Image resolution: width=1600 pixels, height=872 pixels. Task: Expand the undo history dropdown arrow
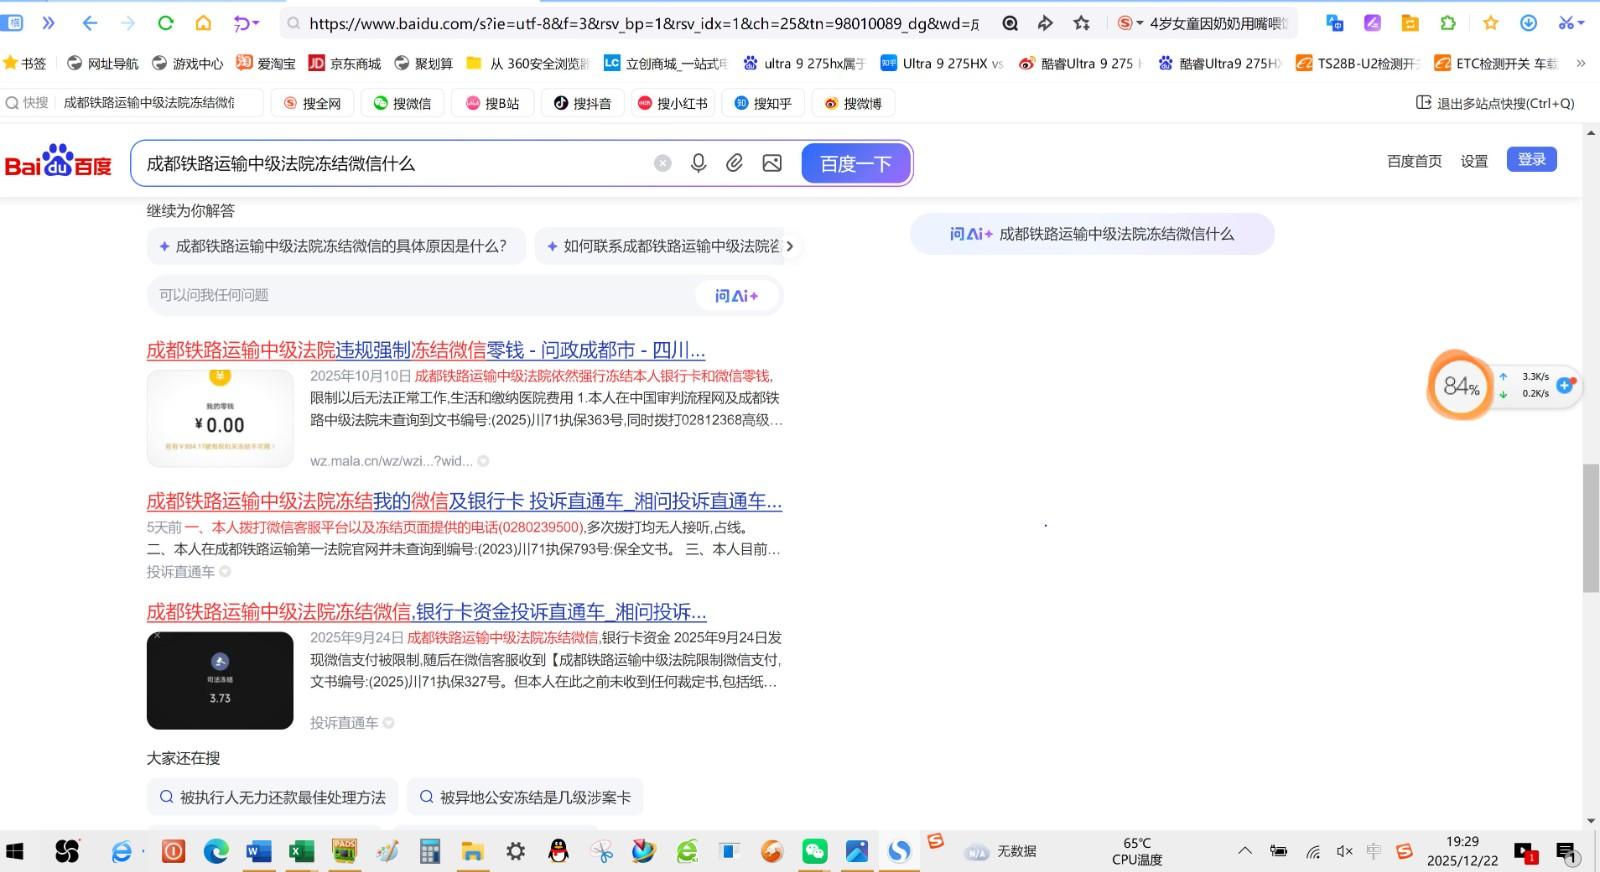pyautogui.click(x=256, y=23)
